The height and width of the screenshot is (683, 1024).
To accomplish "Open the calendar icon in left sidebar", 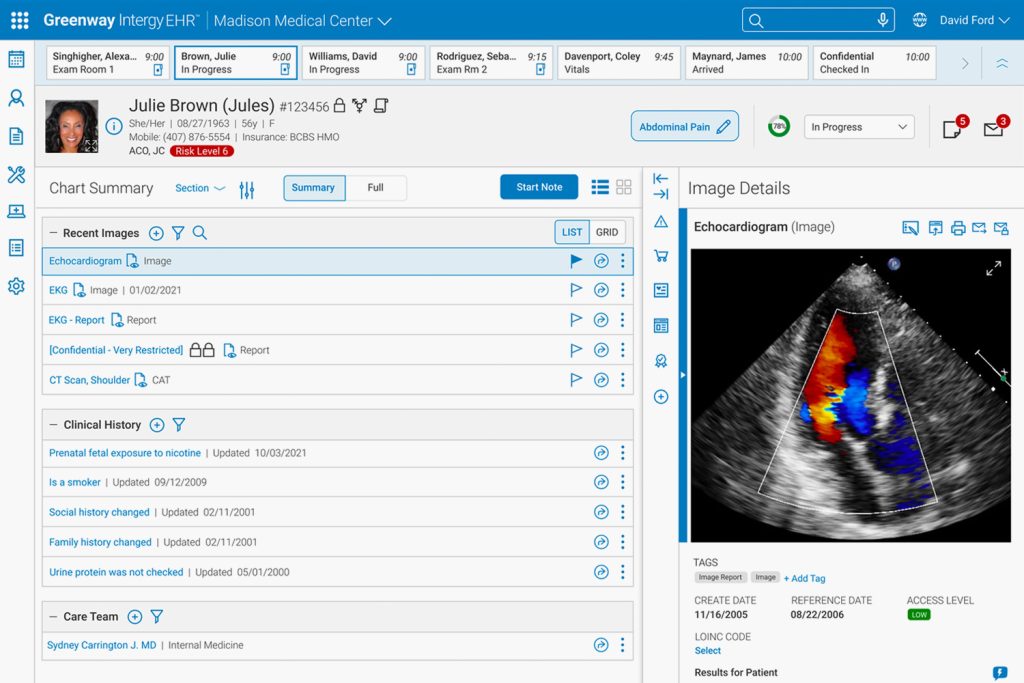I will 16,59.
